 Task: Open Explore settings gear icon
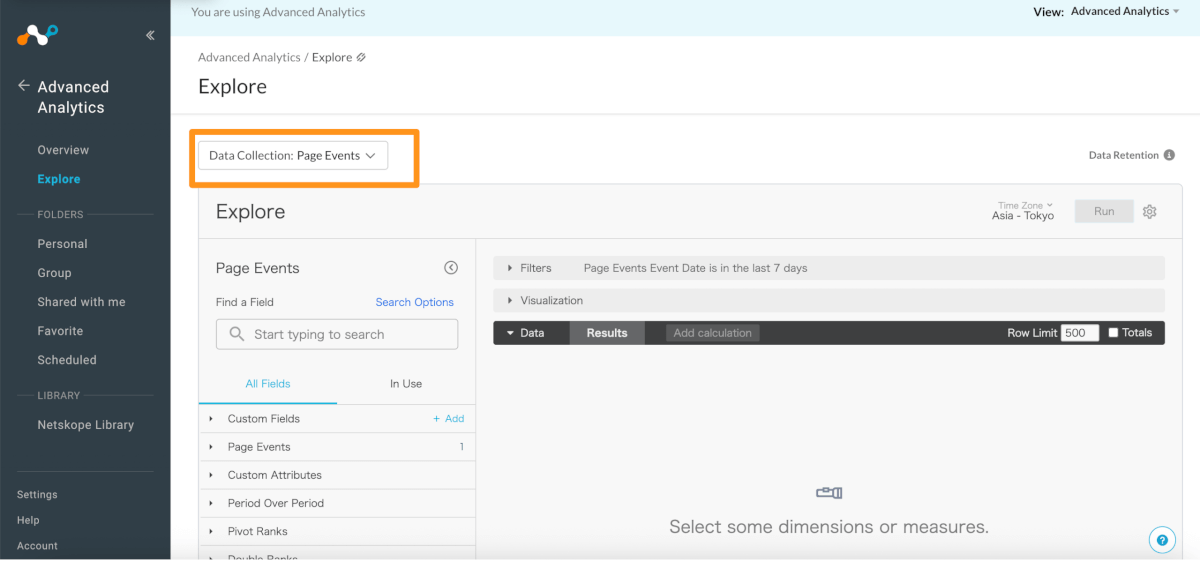tap(1150, 212)
